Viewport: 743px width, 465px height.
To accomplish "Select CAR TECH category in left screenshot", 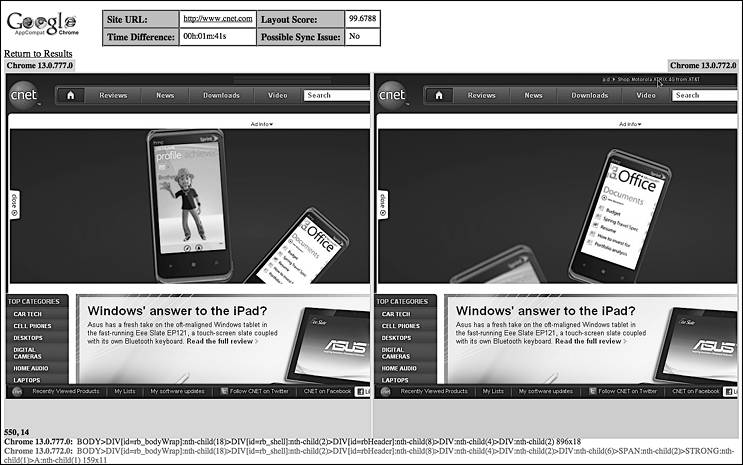I will tap(27, 314).
